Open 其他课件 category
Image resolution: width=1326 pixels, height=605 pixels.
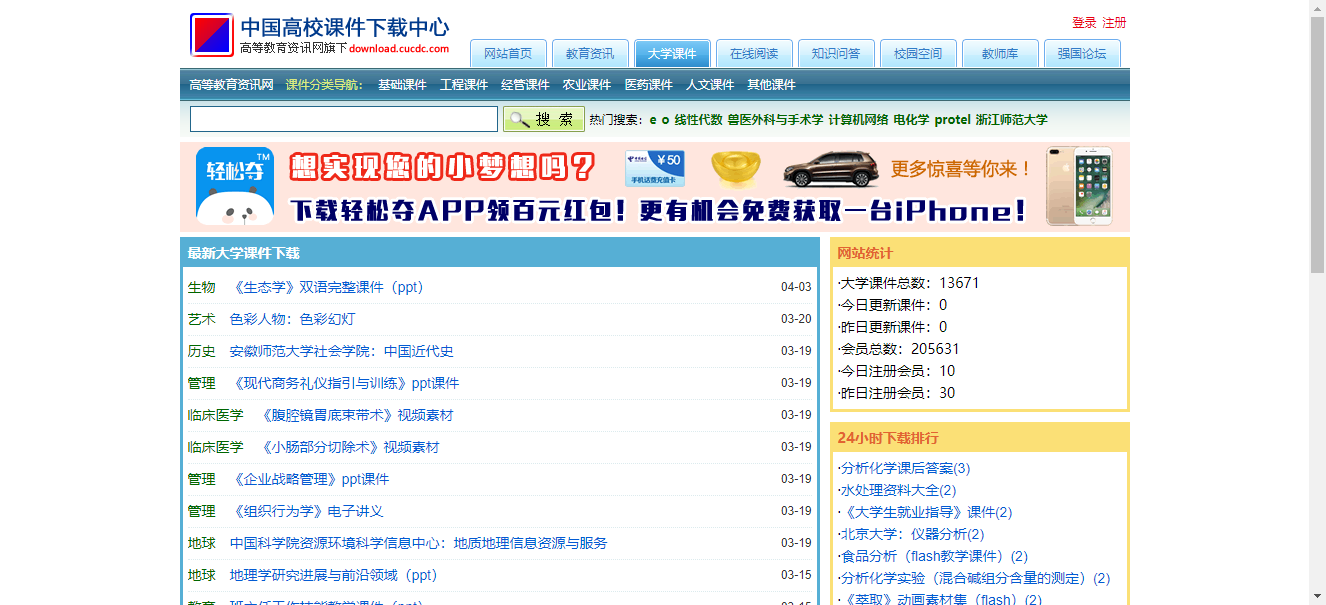(x=772, y=85)
